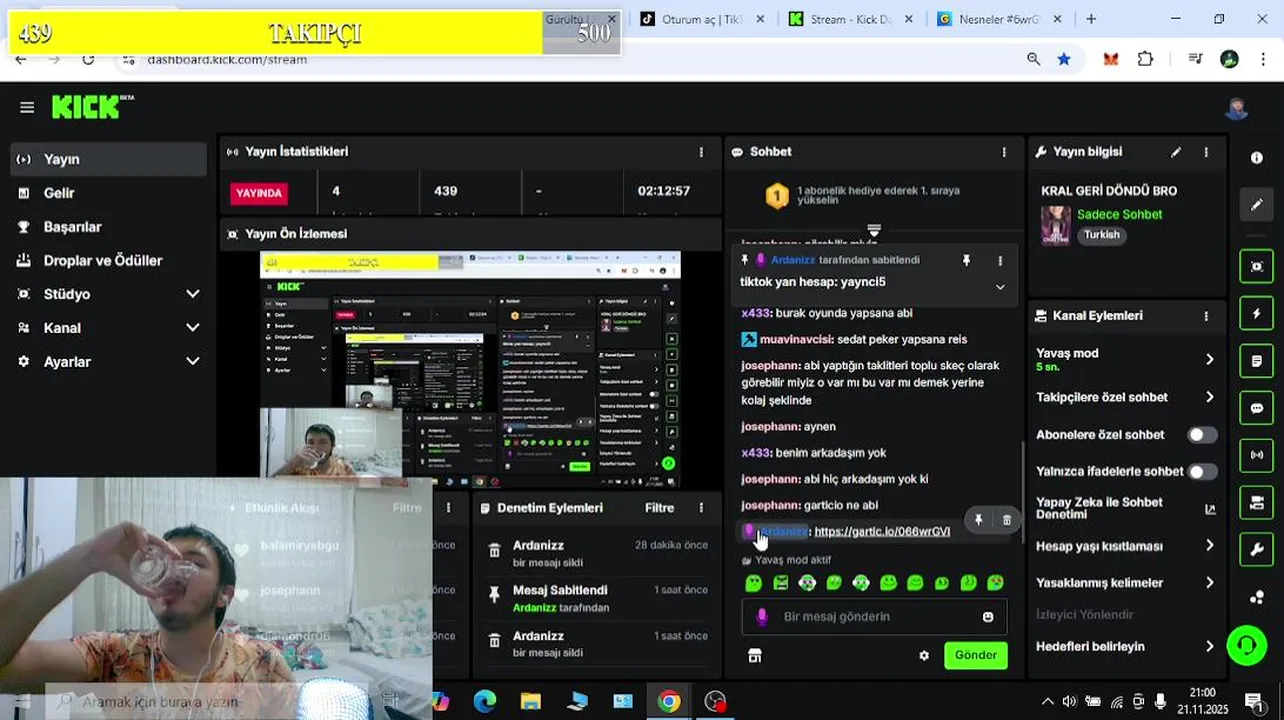1284x720 pixels.
Task: Click the Kick logo
Action: pos(92,106)
